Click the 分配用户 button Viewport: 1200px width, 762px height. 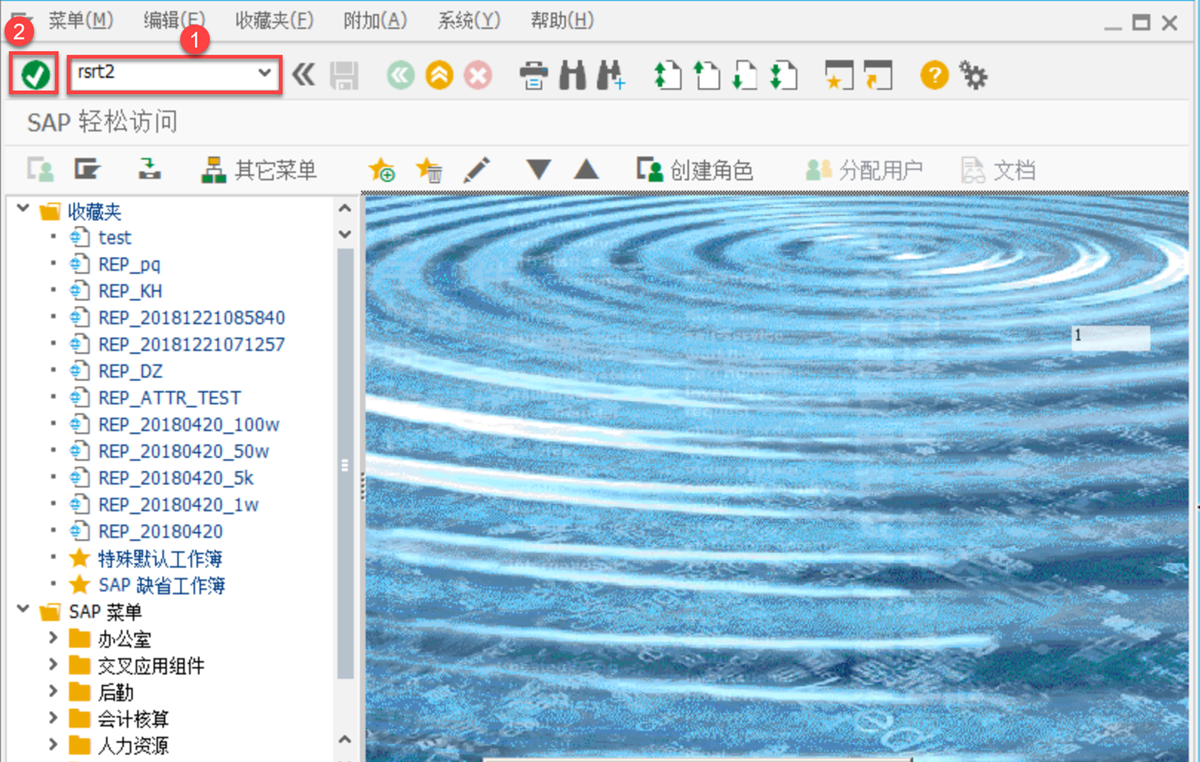pos(864,171)
